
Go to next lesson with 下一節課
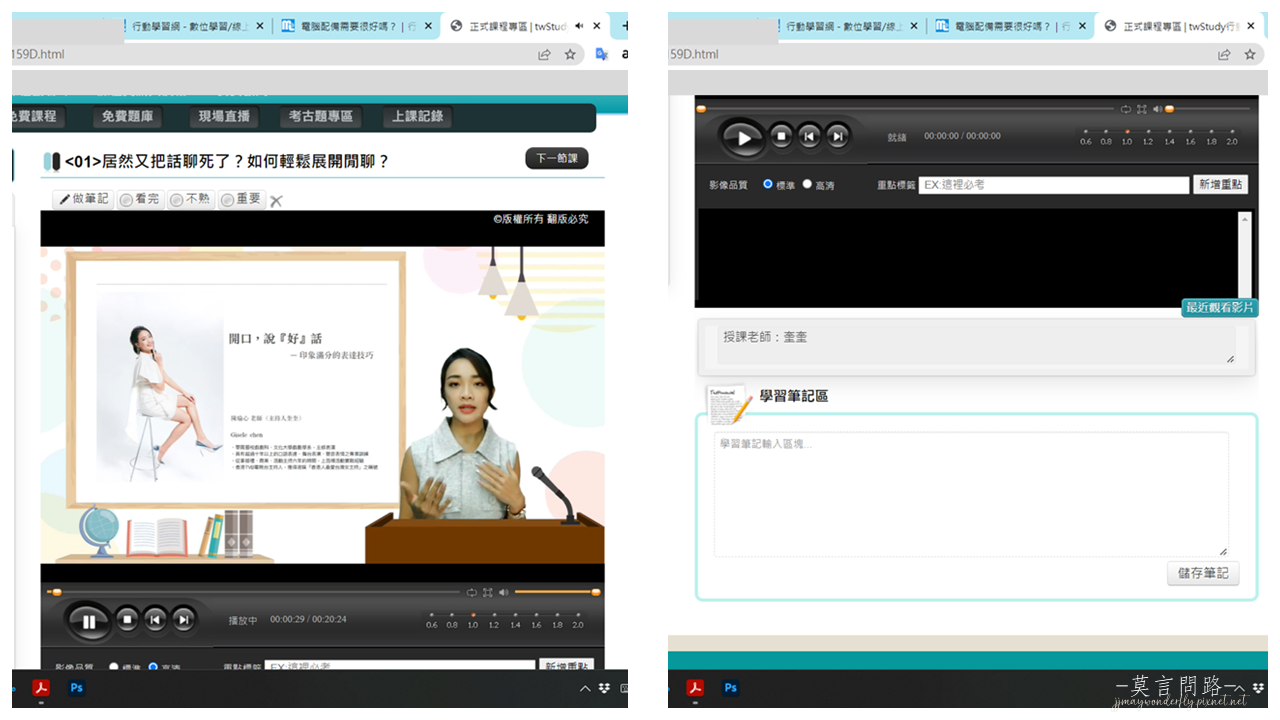tap(557, 158)
